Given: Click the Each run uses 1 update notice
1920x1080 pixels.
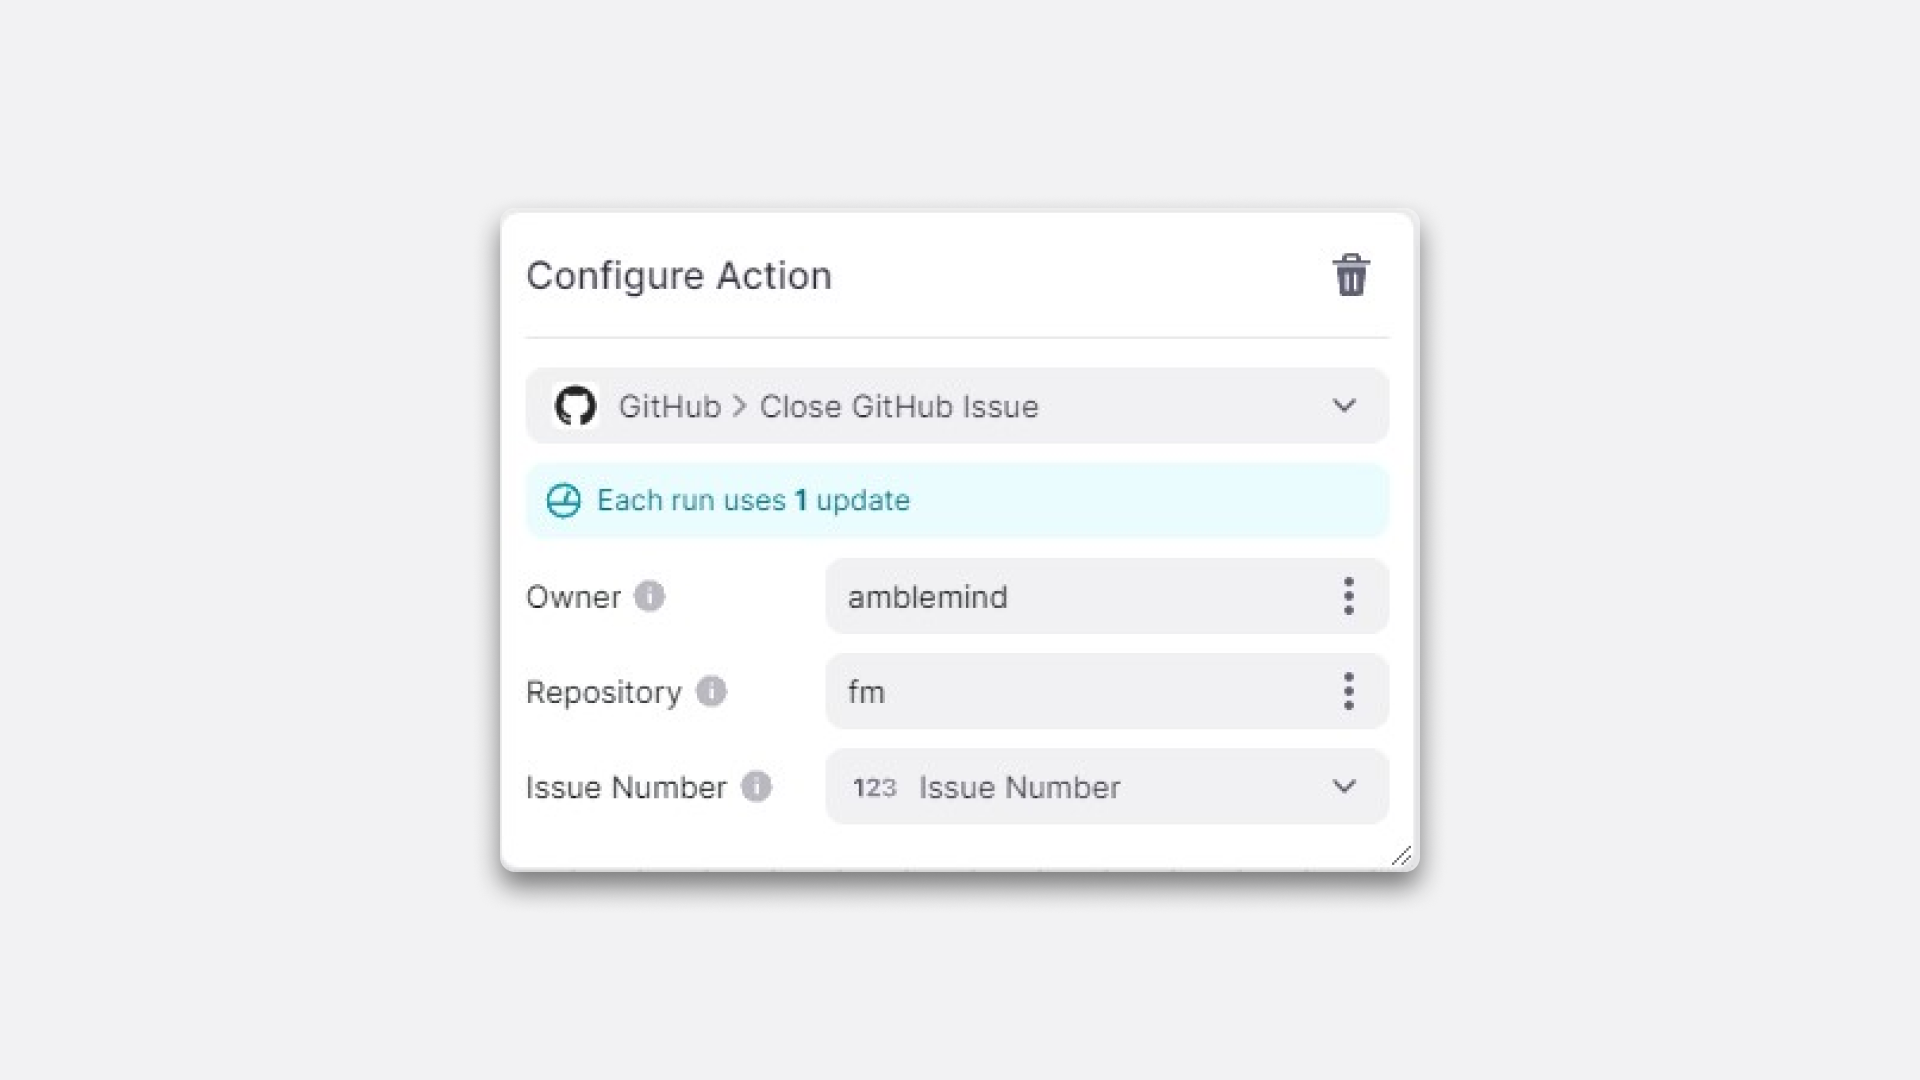Looking at the screenshot, I should 753,500.
